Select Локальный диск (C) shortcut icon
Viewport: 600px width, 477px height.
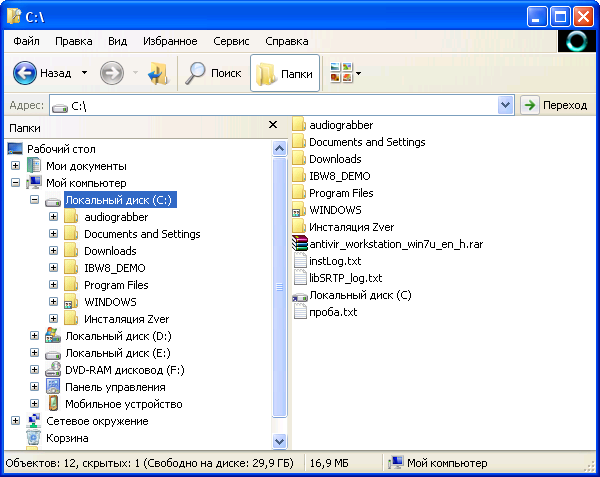[300, 296]
